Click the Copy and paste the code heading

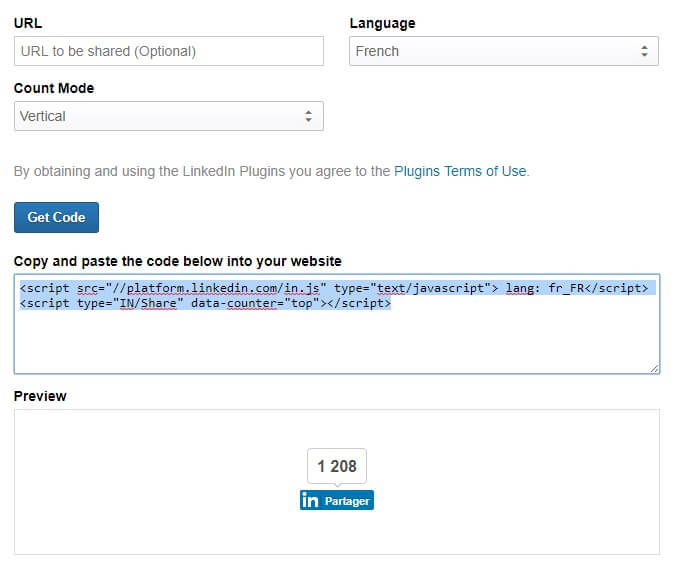(x=178, y=261)
